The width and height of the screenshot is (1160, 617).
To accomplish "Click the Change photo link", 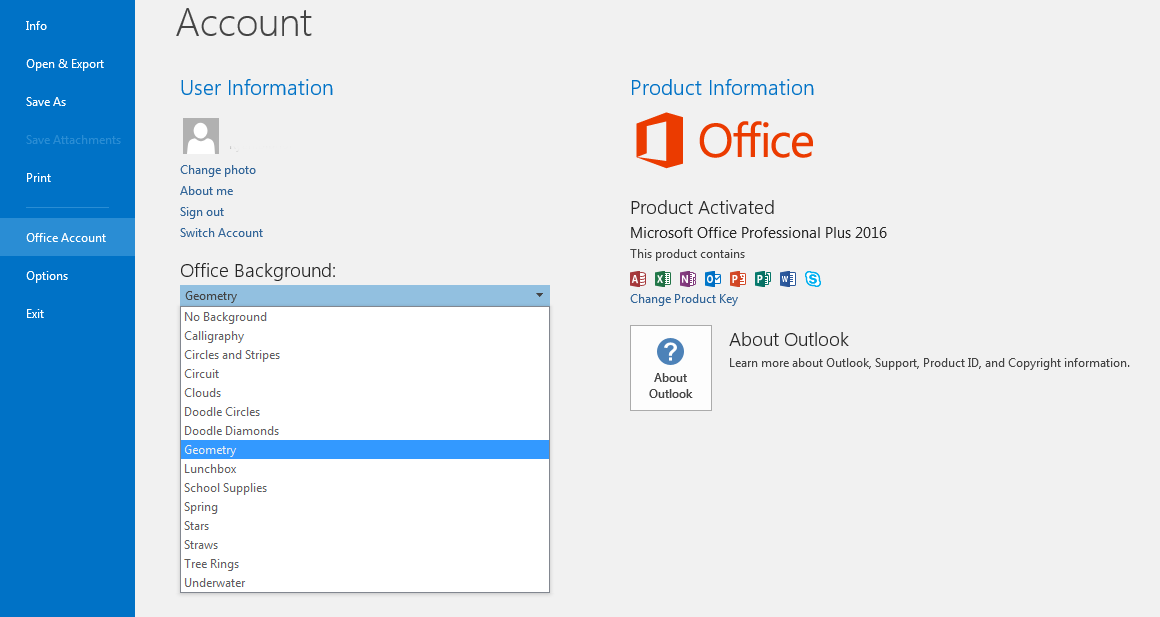I will [x=218, y=170].
